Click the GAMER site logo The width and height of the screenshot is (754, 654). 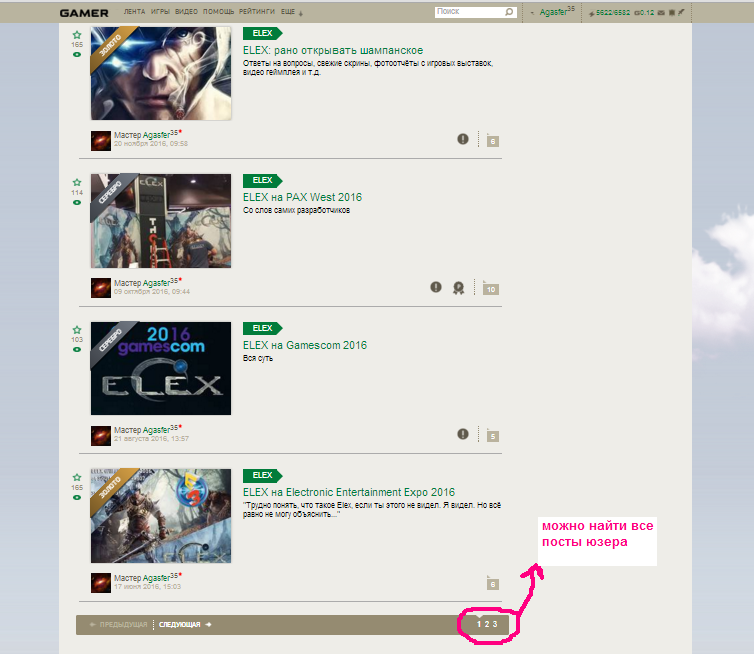pos(83,12)
